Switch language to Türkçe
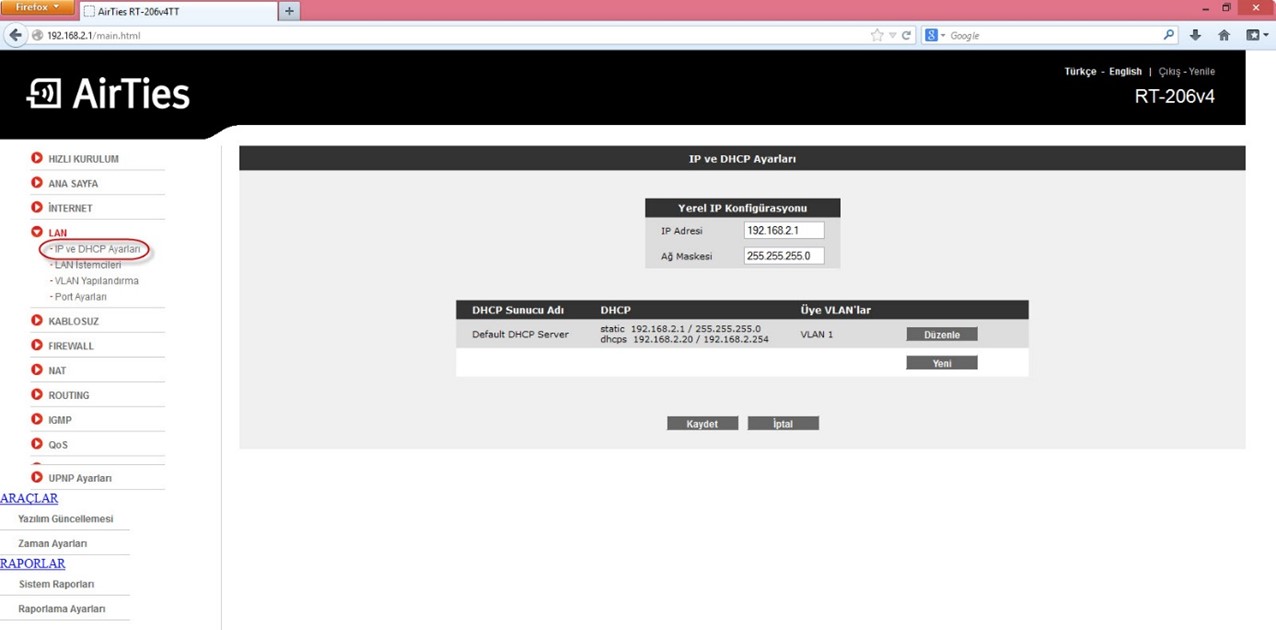 click(1080, 72)
